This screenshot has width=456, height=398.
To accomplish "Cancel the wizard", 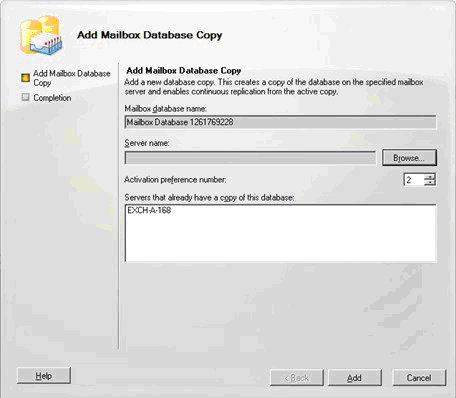I will click(x=419, y=378).
